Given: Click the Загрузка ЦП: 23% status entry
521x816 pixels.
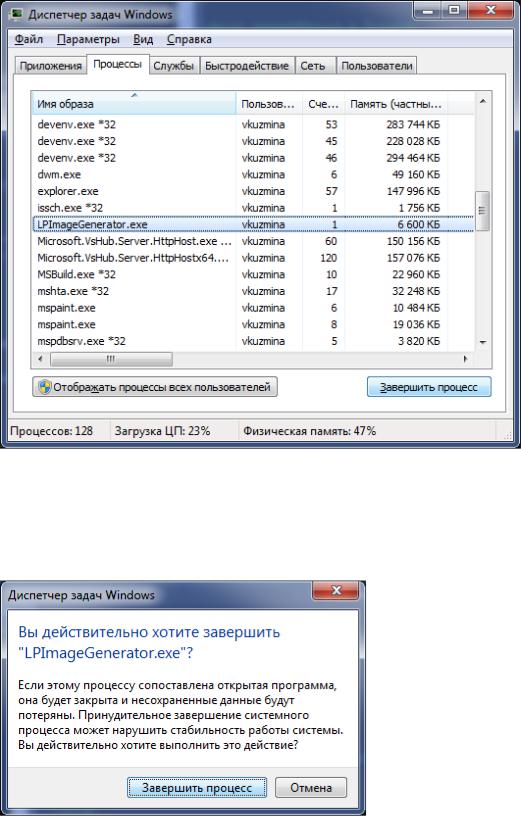Looking at the screenshot, I should 162,431.
